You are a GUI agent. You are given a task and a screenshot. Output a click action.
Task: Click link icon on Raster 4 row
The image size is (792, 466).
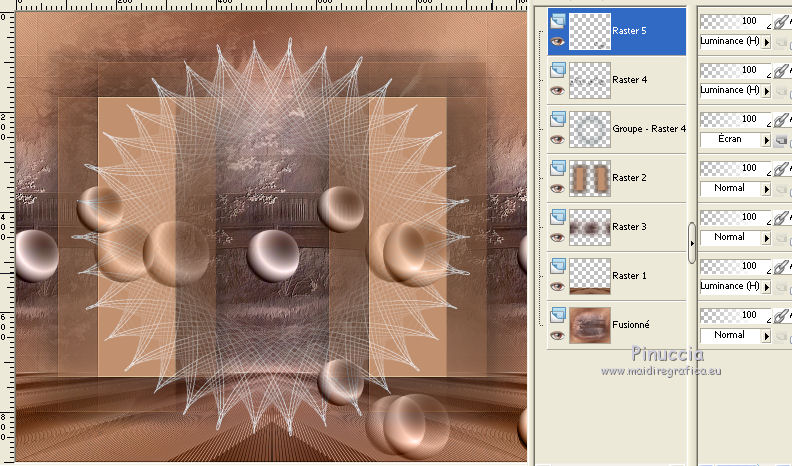coord(781,71)
